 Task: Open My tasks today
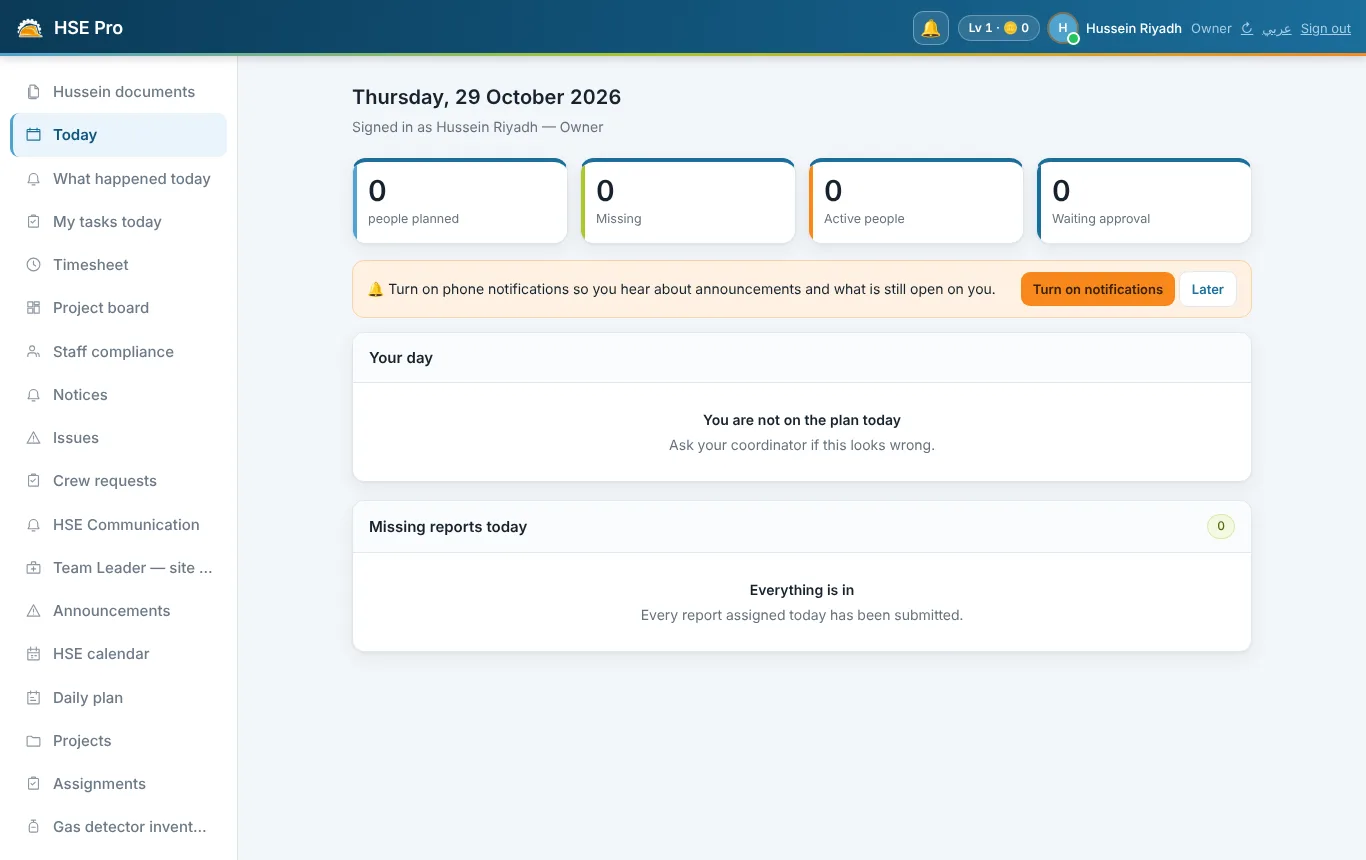pos(118,222)
